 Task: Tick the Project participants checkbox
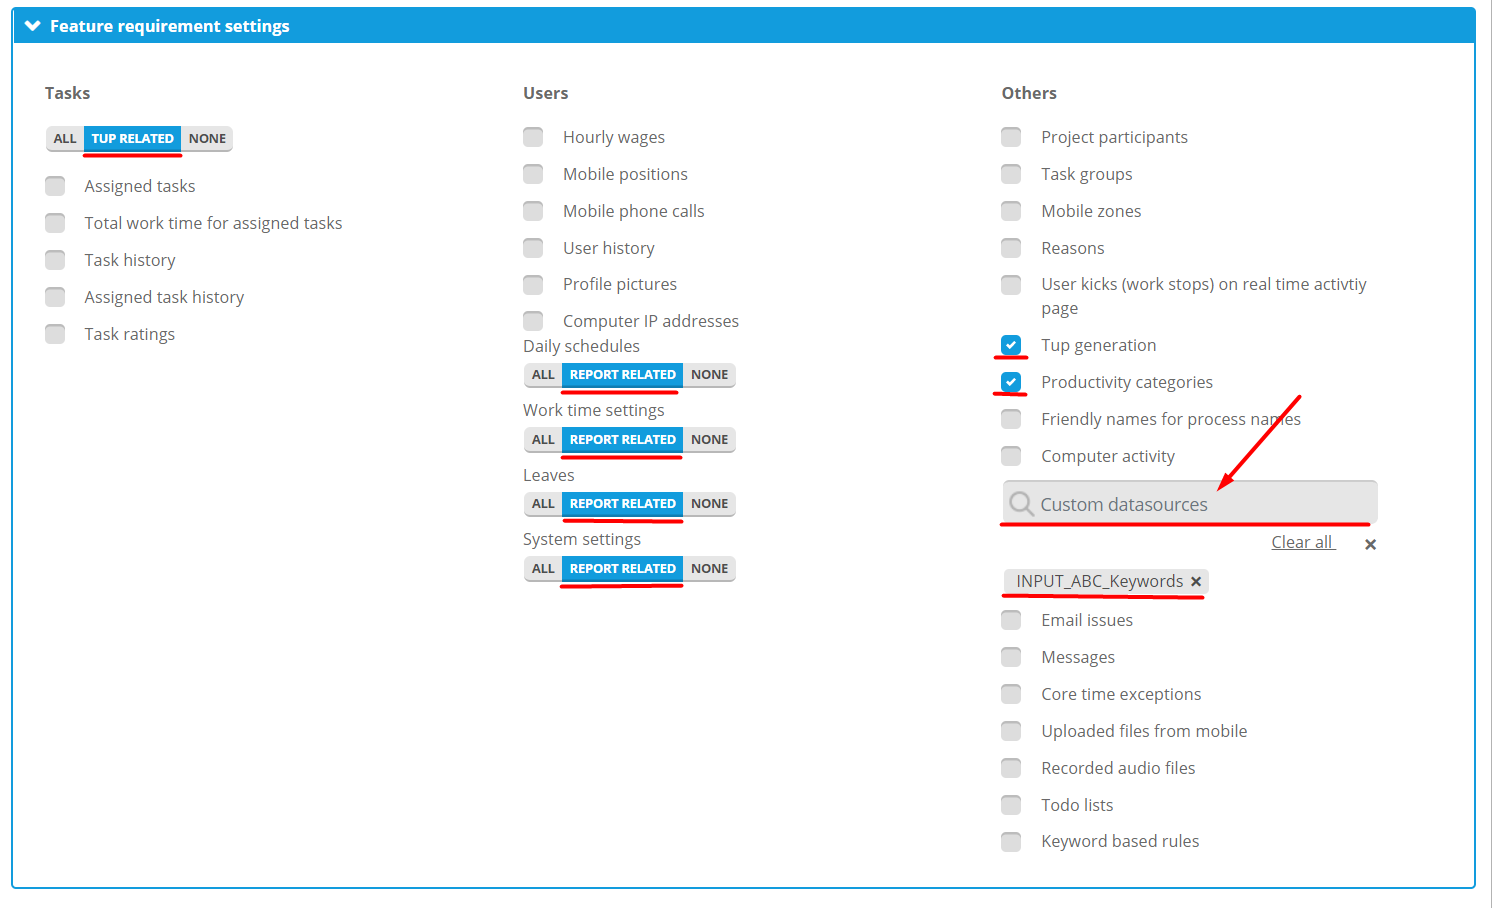pos(1011,137)
